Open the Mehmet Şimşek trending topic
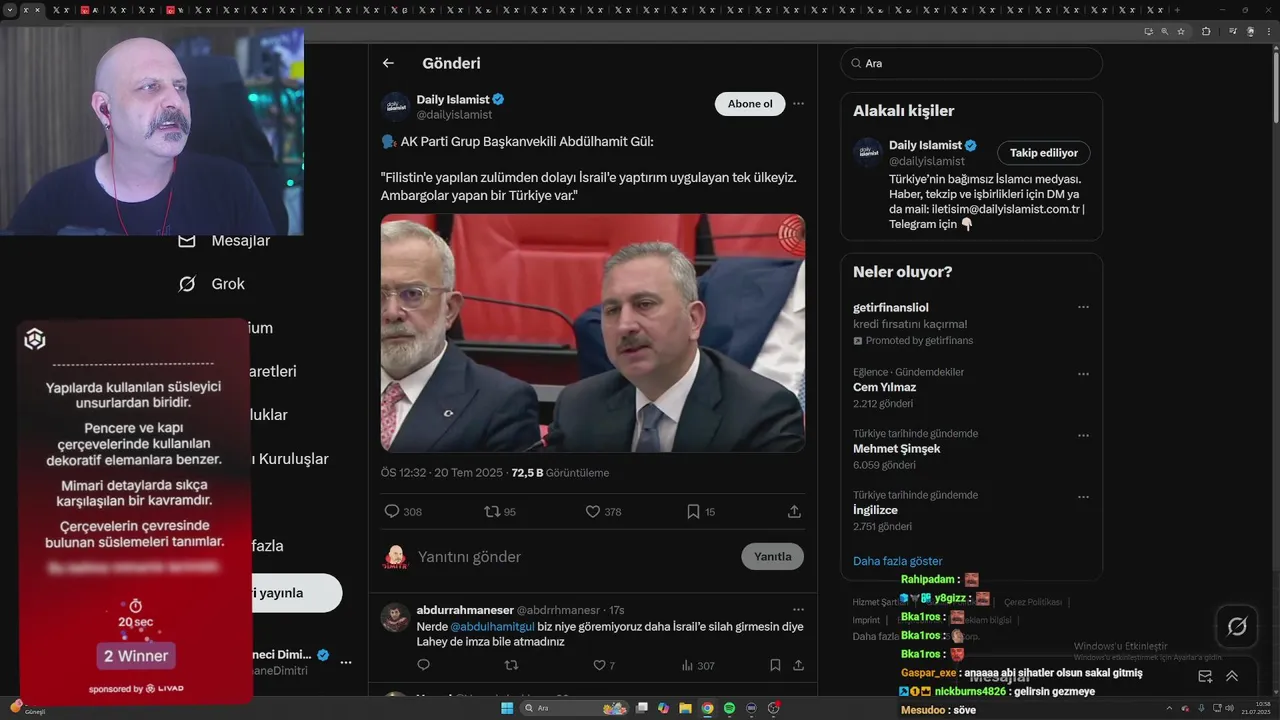This screenshot has width=1280, height=720. (896, 449)
